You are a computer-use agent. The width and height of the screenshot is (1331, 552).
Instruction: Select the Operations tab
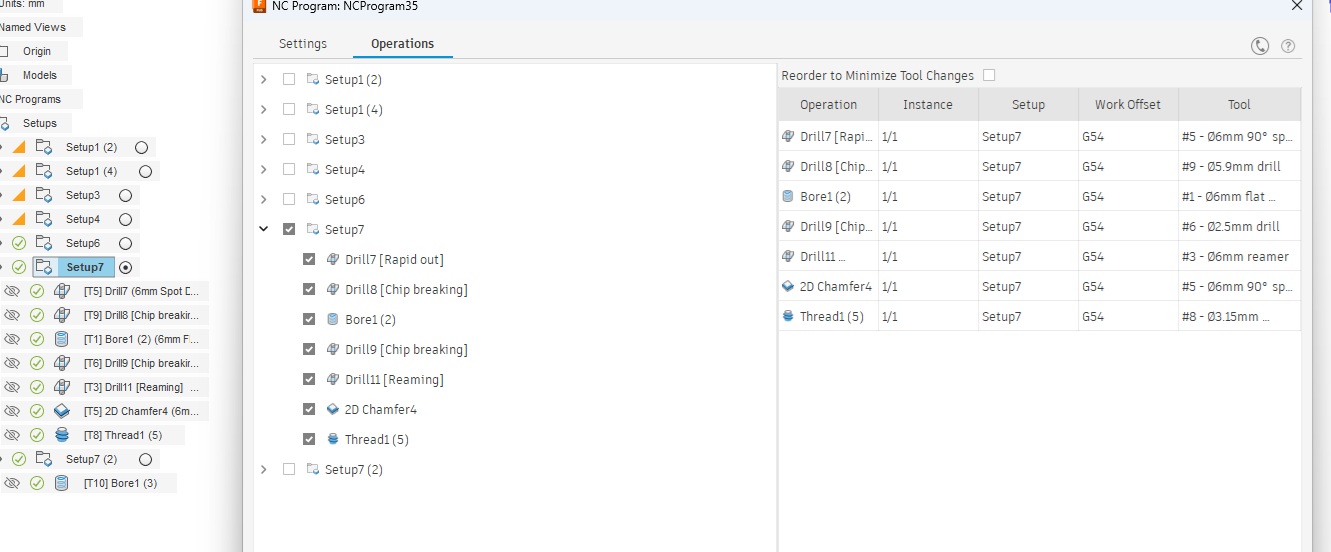402,44
